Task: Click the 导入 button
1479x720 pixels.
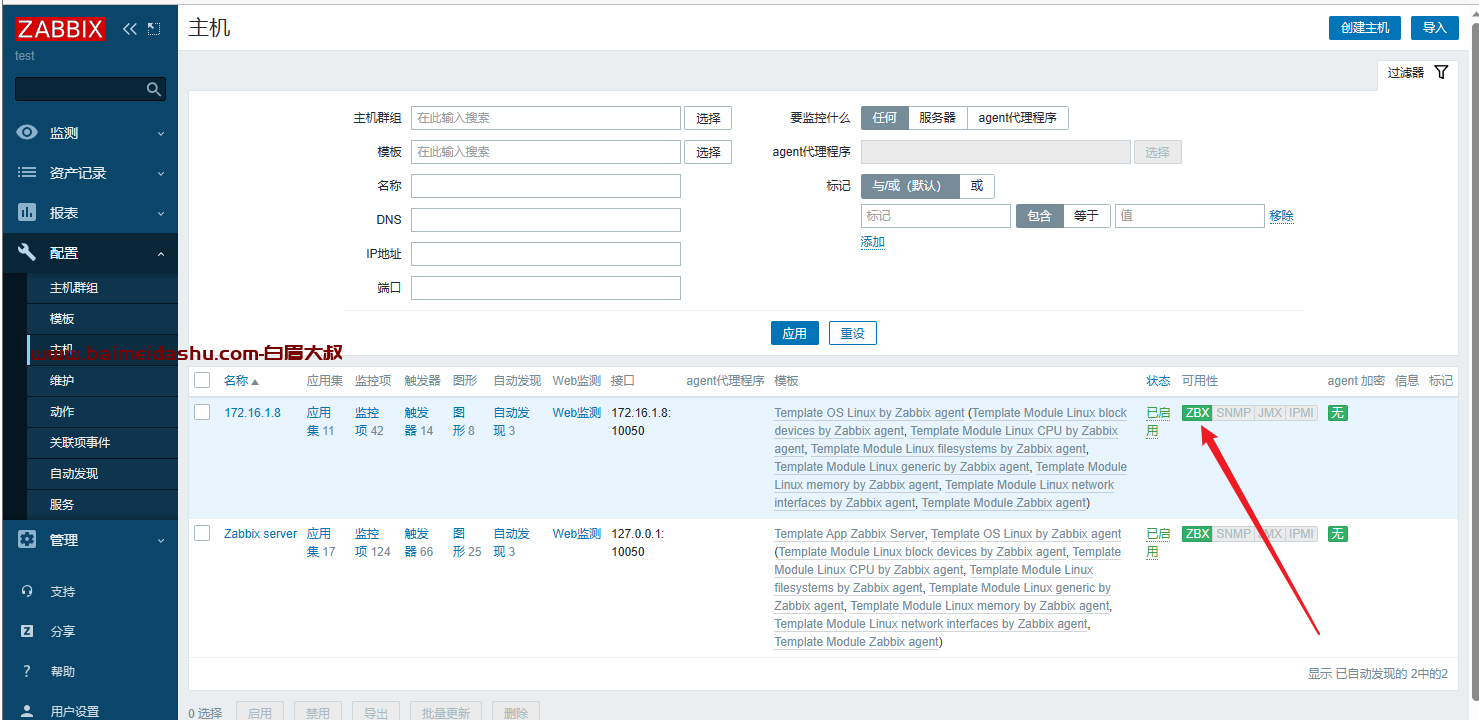Action: 1435,28
